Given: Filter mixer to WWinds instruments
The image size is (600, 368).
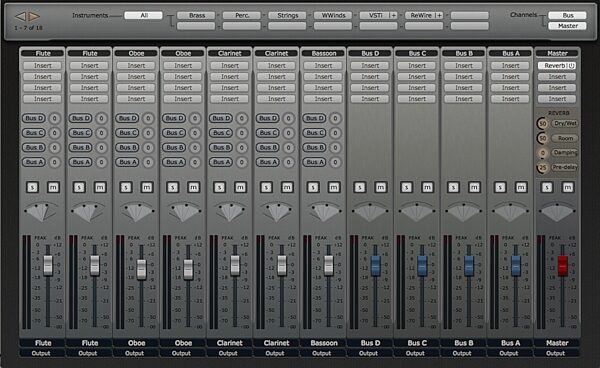Looking at the screenshot, I should coord(333,15).
